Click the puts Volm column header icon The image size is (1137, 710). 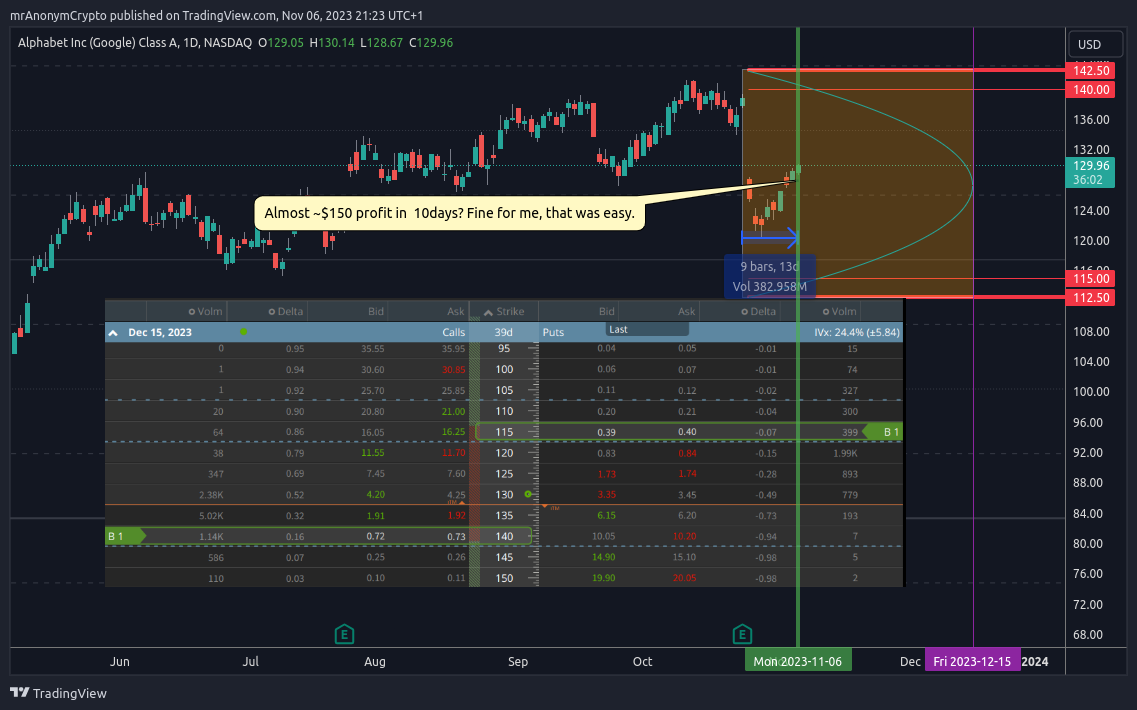[x=826, y=312]
